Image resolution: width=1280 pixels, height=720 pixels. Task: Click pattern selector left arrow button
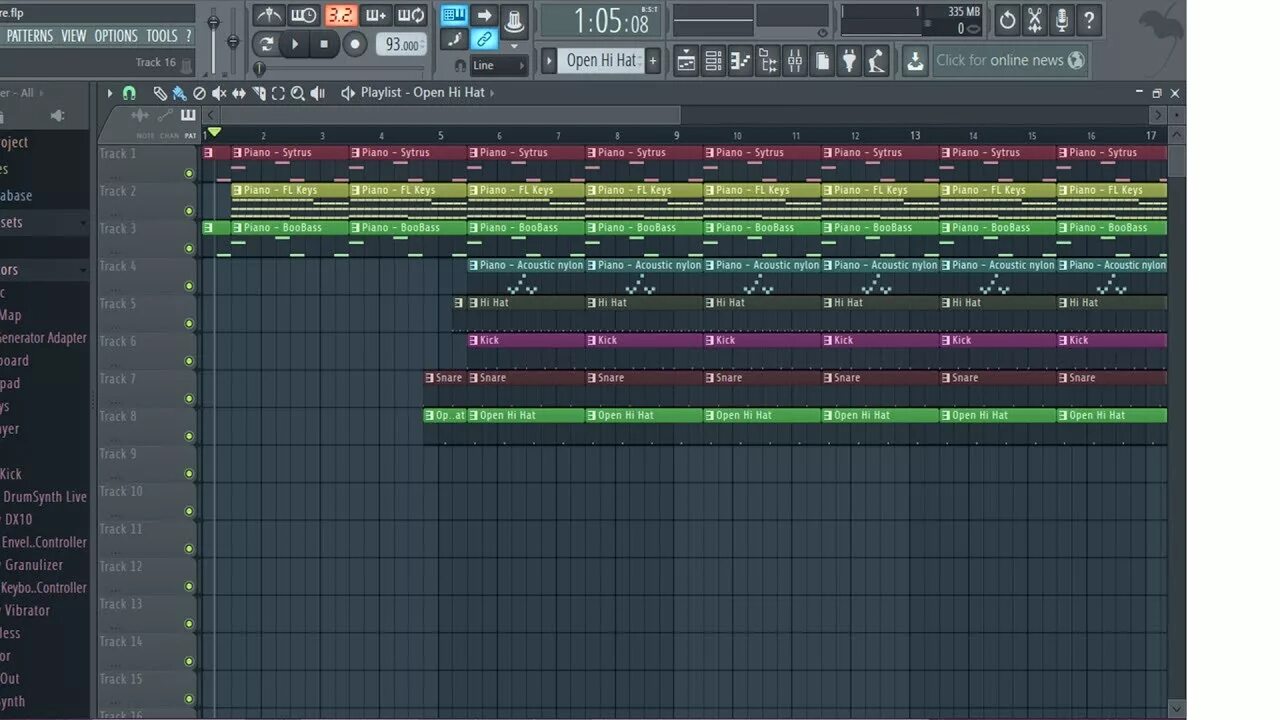click(x=549, y=61)
